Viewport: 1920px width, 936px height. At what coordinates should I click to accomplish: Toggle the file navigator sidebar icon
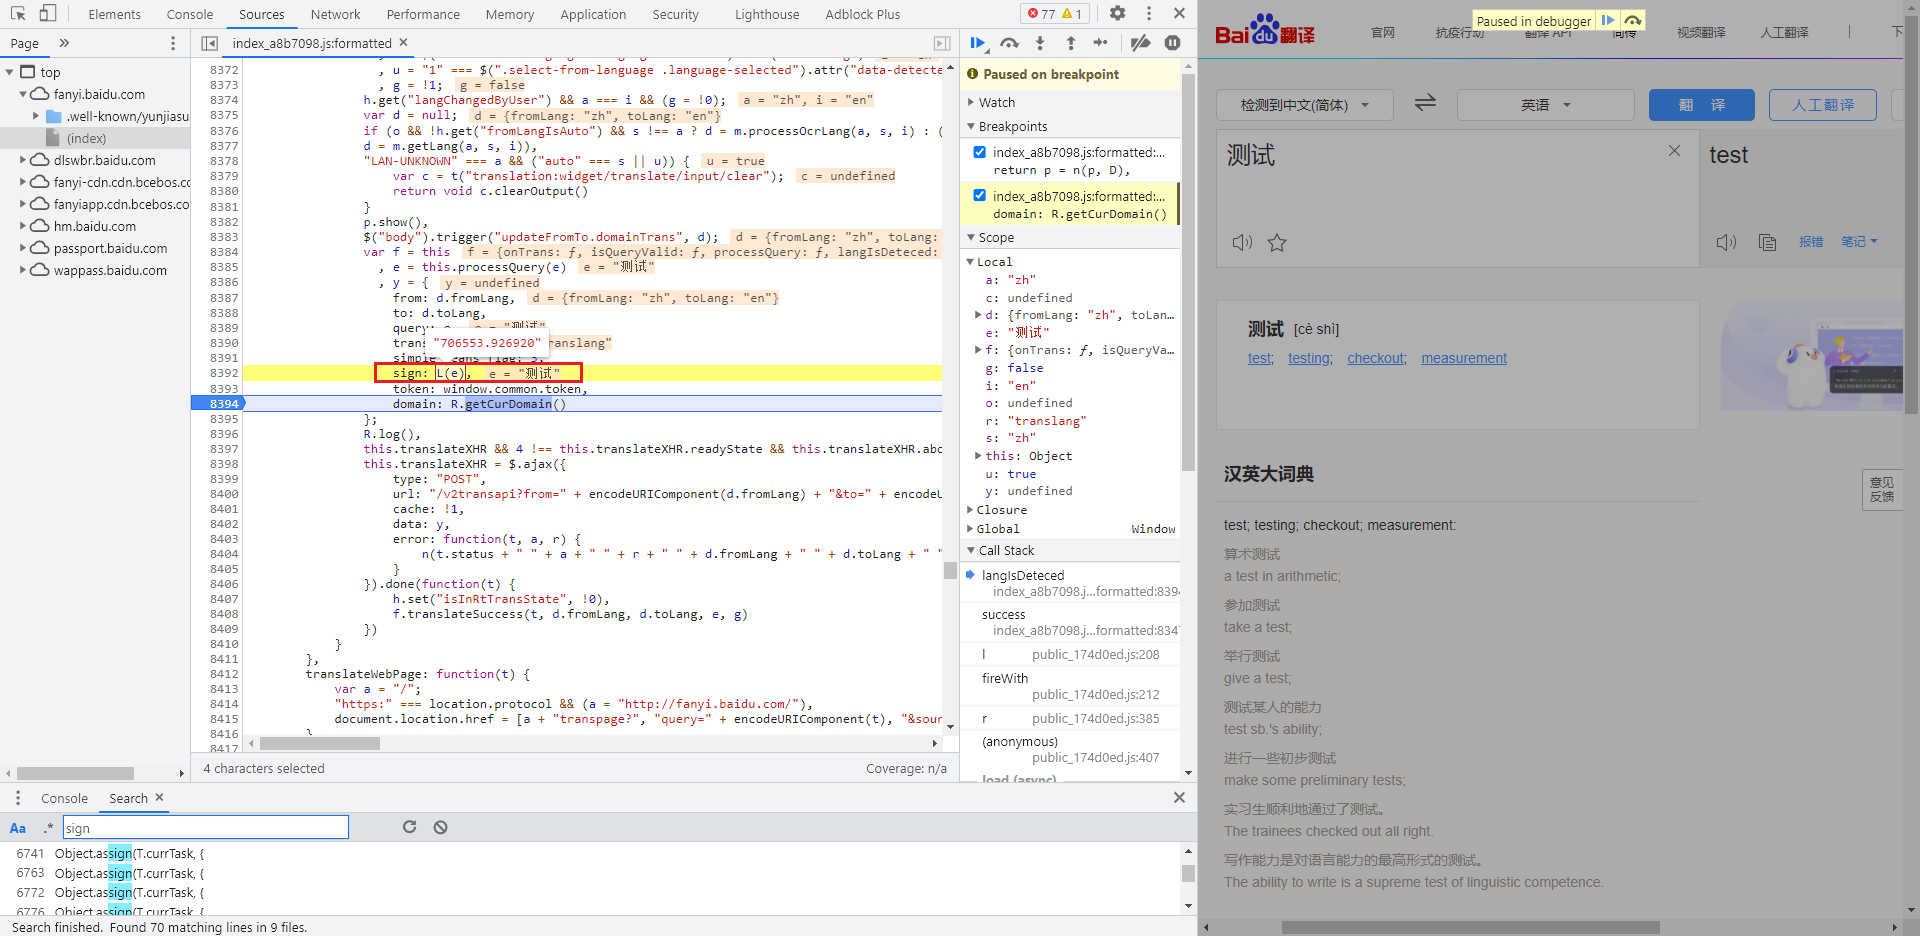click(x=209, y=43)
